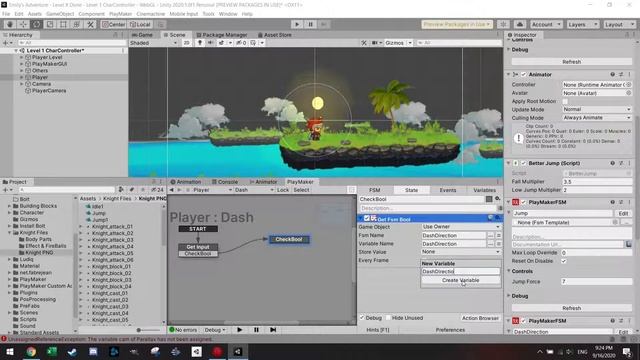Switch to the Asset Store tab
This screenshot has width=640, height=360.
click(x=275, y=35)
